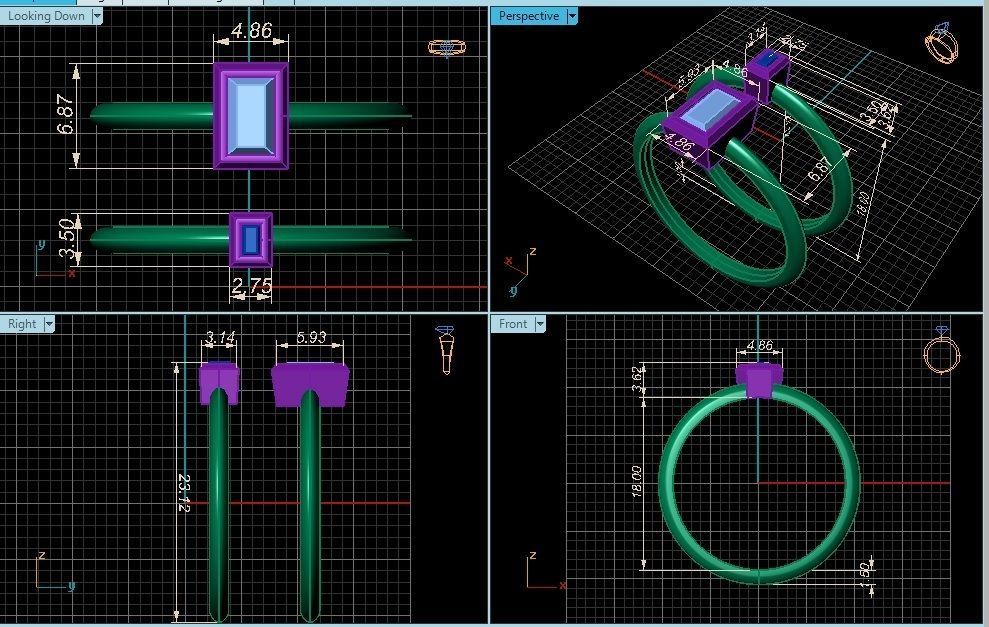Select the 18.00 dimension in Front view
The width and height of the screenshot is (989, 627).
pyautogui.click(x=636, y=483)
